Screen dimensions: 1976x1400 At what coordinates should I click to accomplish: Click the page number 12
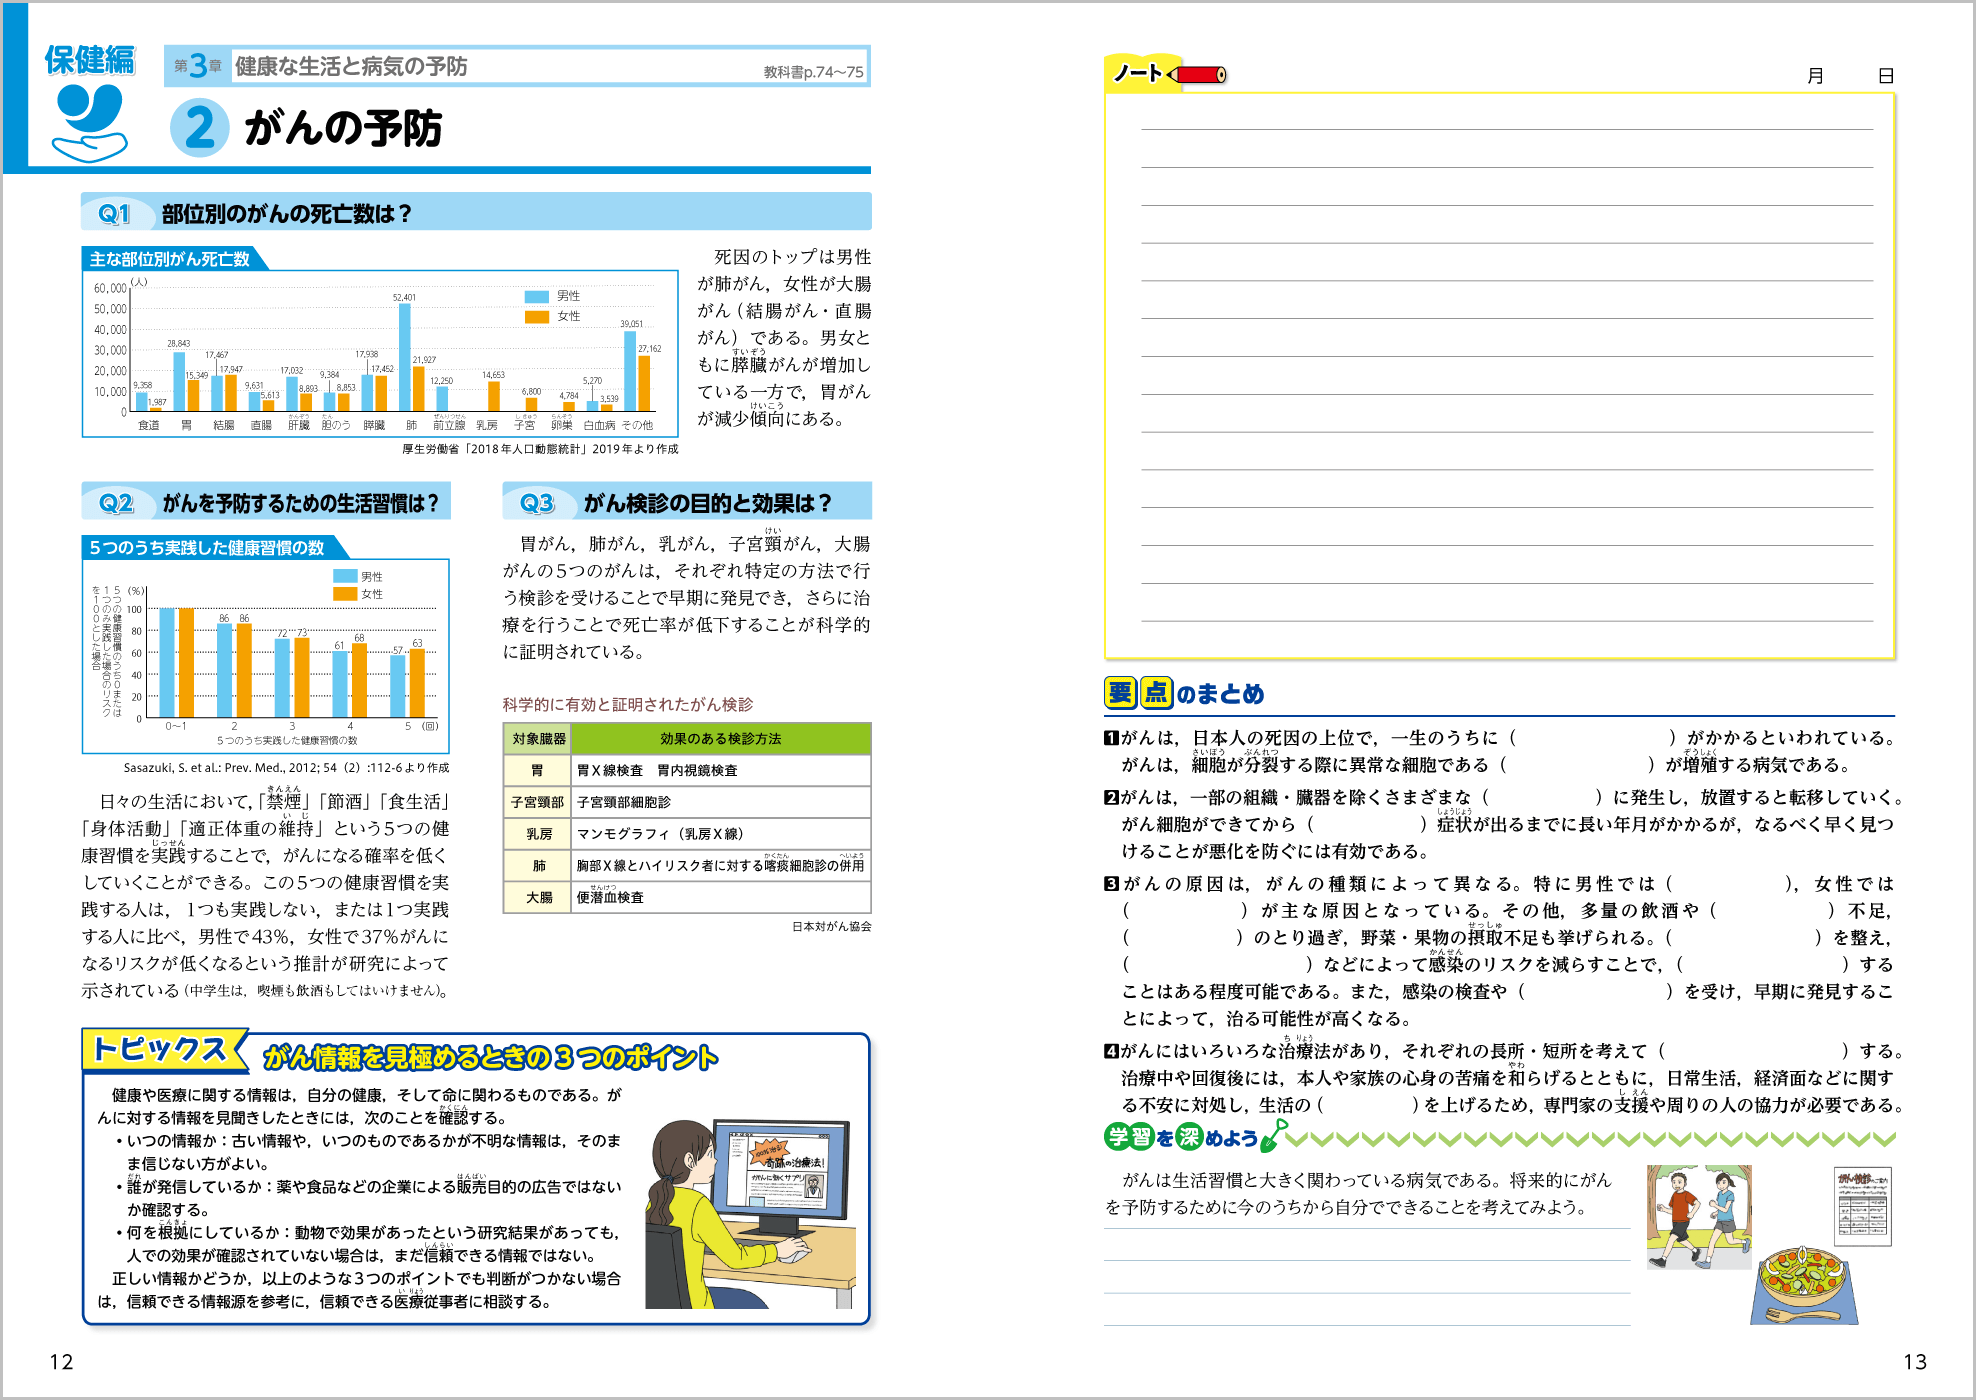(61, 1362)
